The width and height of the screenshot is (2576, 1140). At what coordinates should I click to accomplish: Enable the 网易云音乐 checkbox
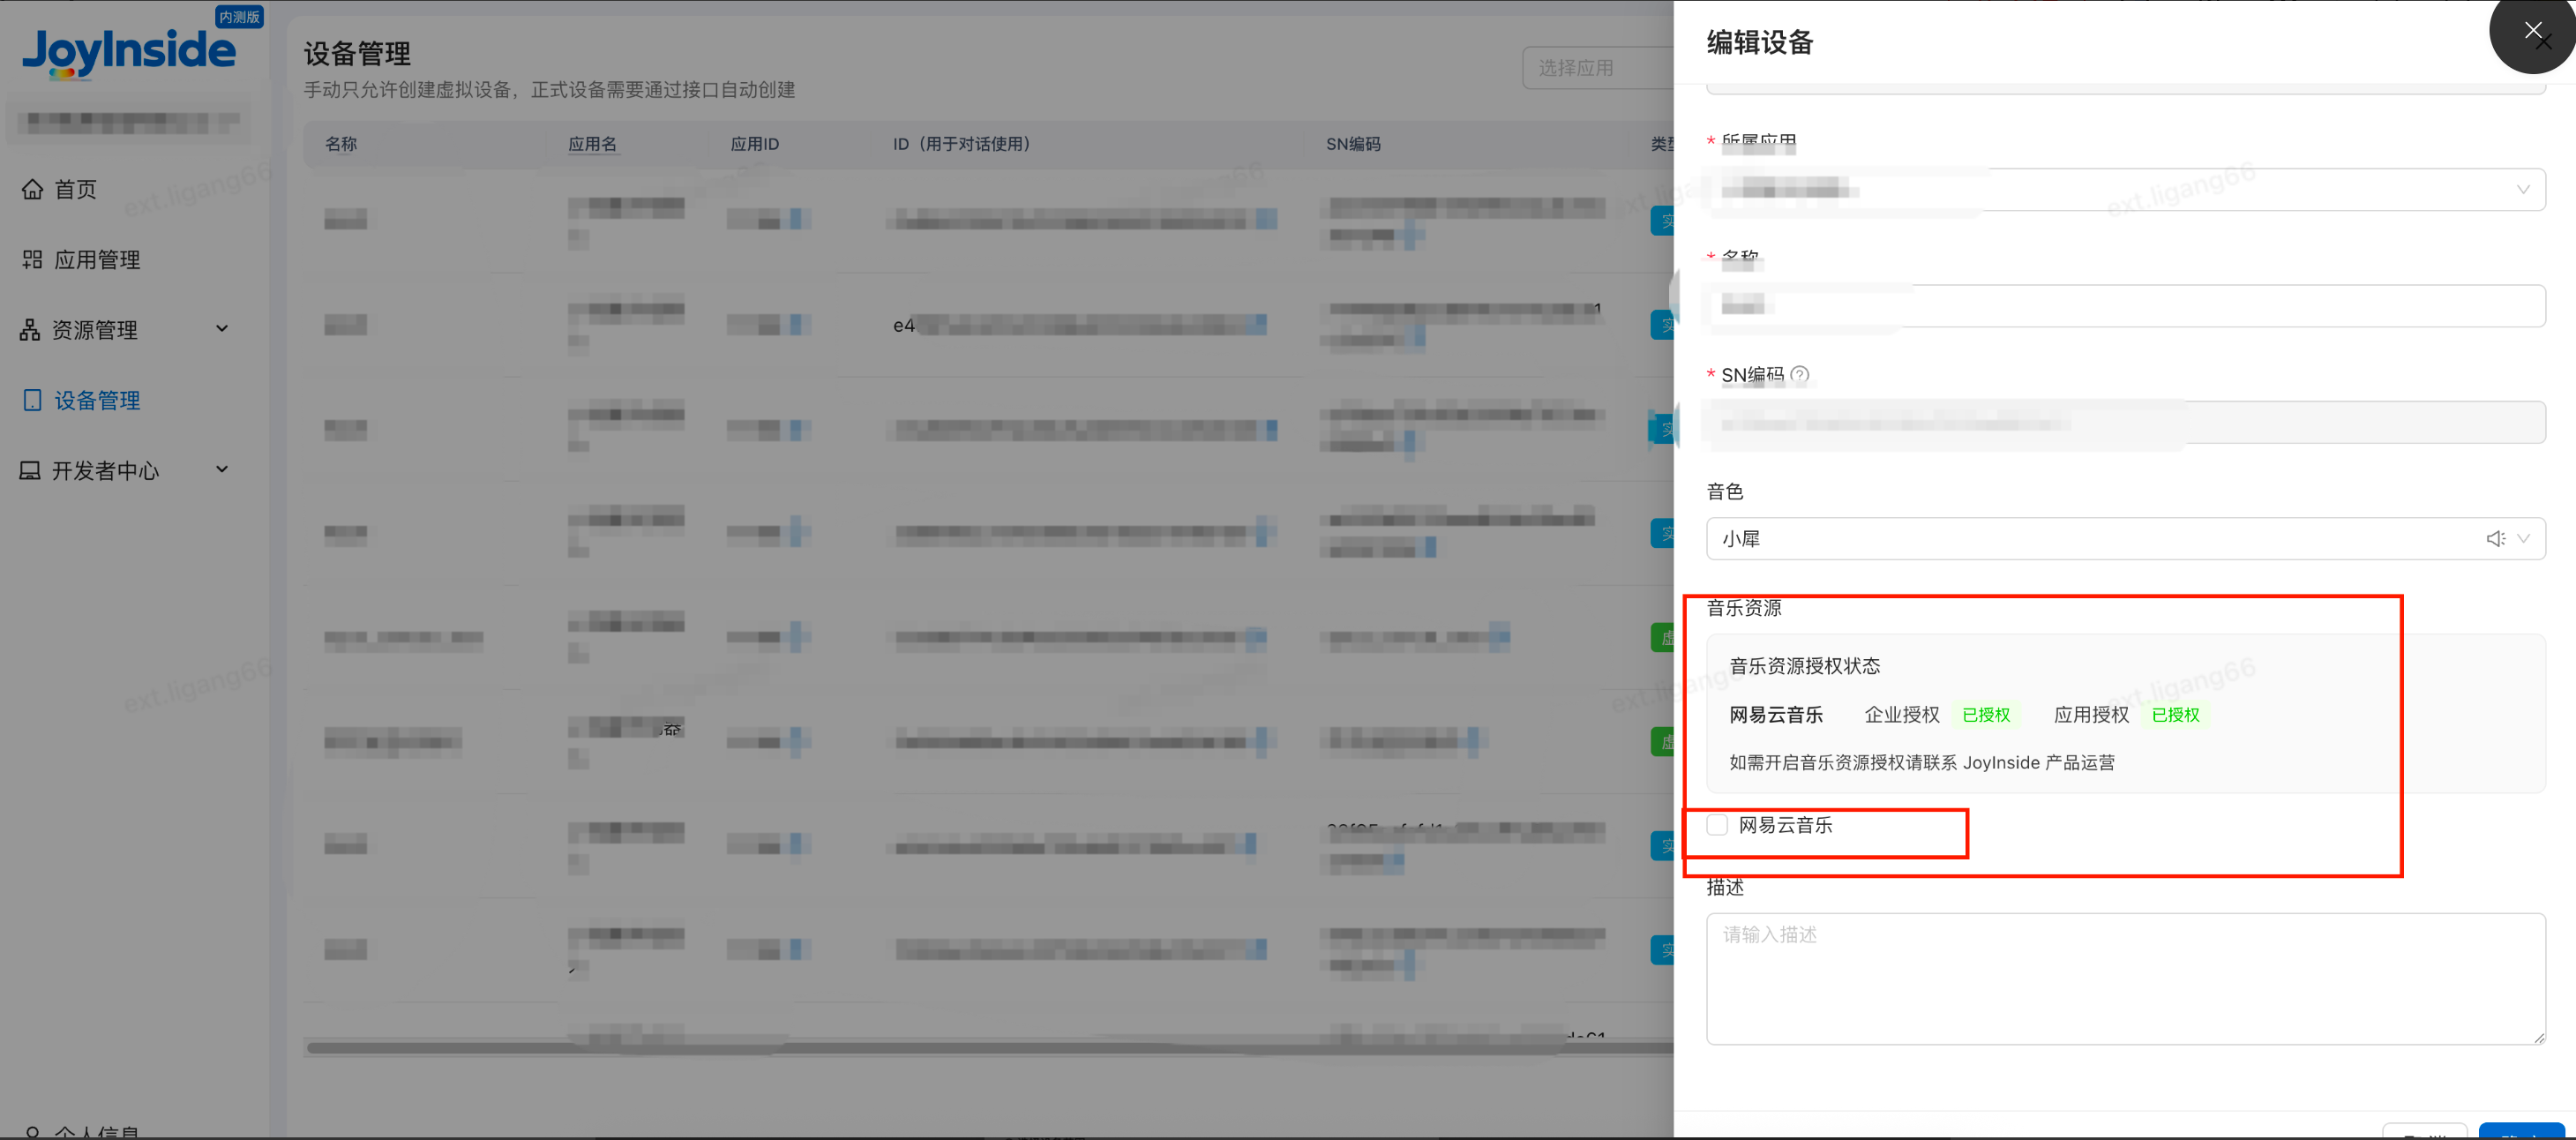(1717, 825)
